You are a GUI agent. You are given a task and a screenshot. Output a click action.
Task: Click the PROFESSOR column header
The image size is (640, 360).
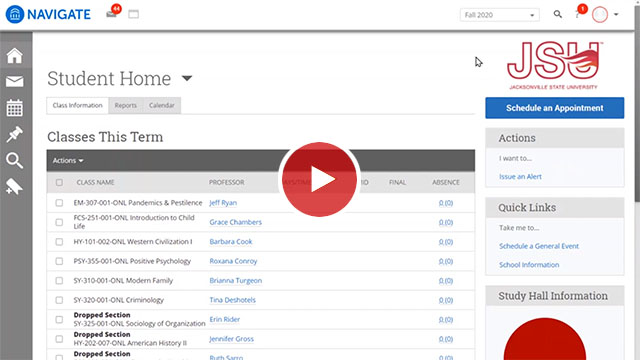[x=227, y=182]
